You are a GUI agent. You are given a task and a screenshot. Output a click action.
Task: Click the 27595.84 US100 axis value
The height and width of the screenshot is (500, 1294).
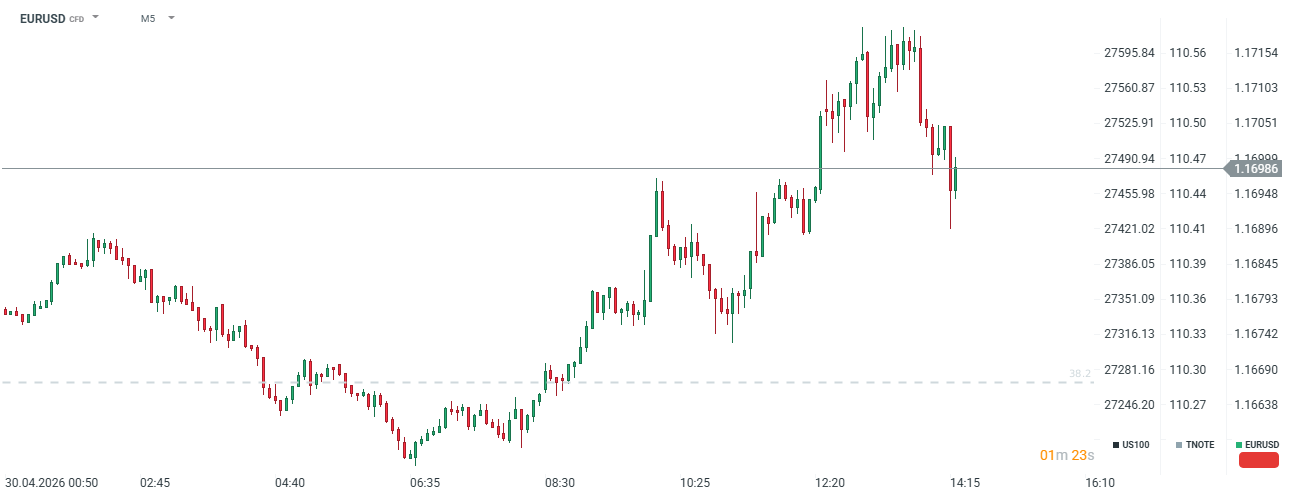(x=1129, y=52)
